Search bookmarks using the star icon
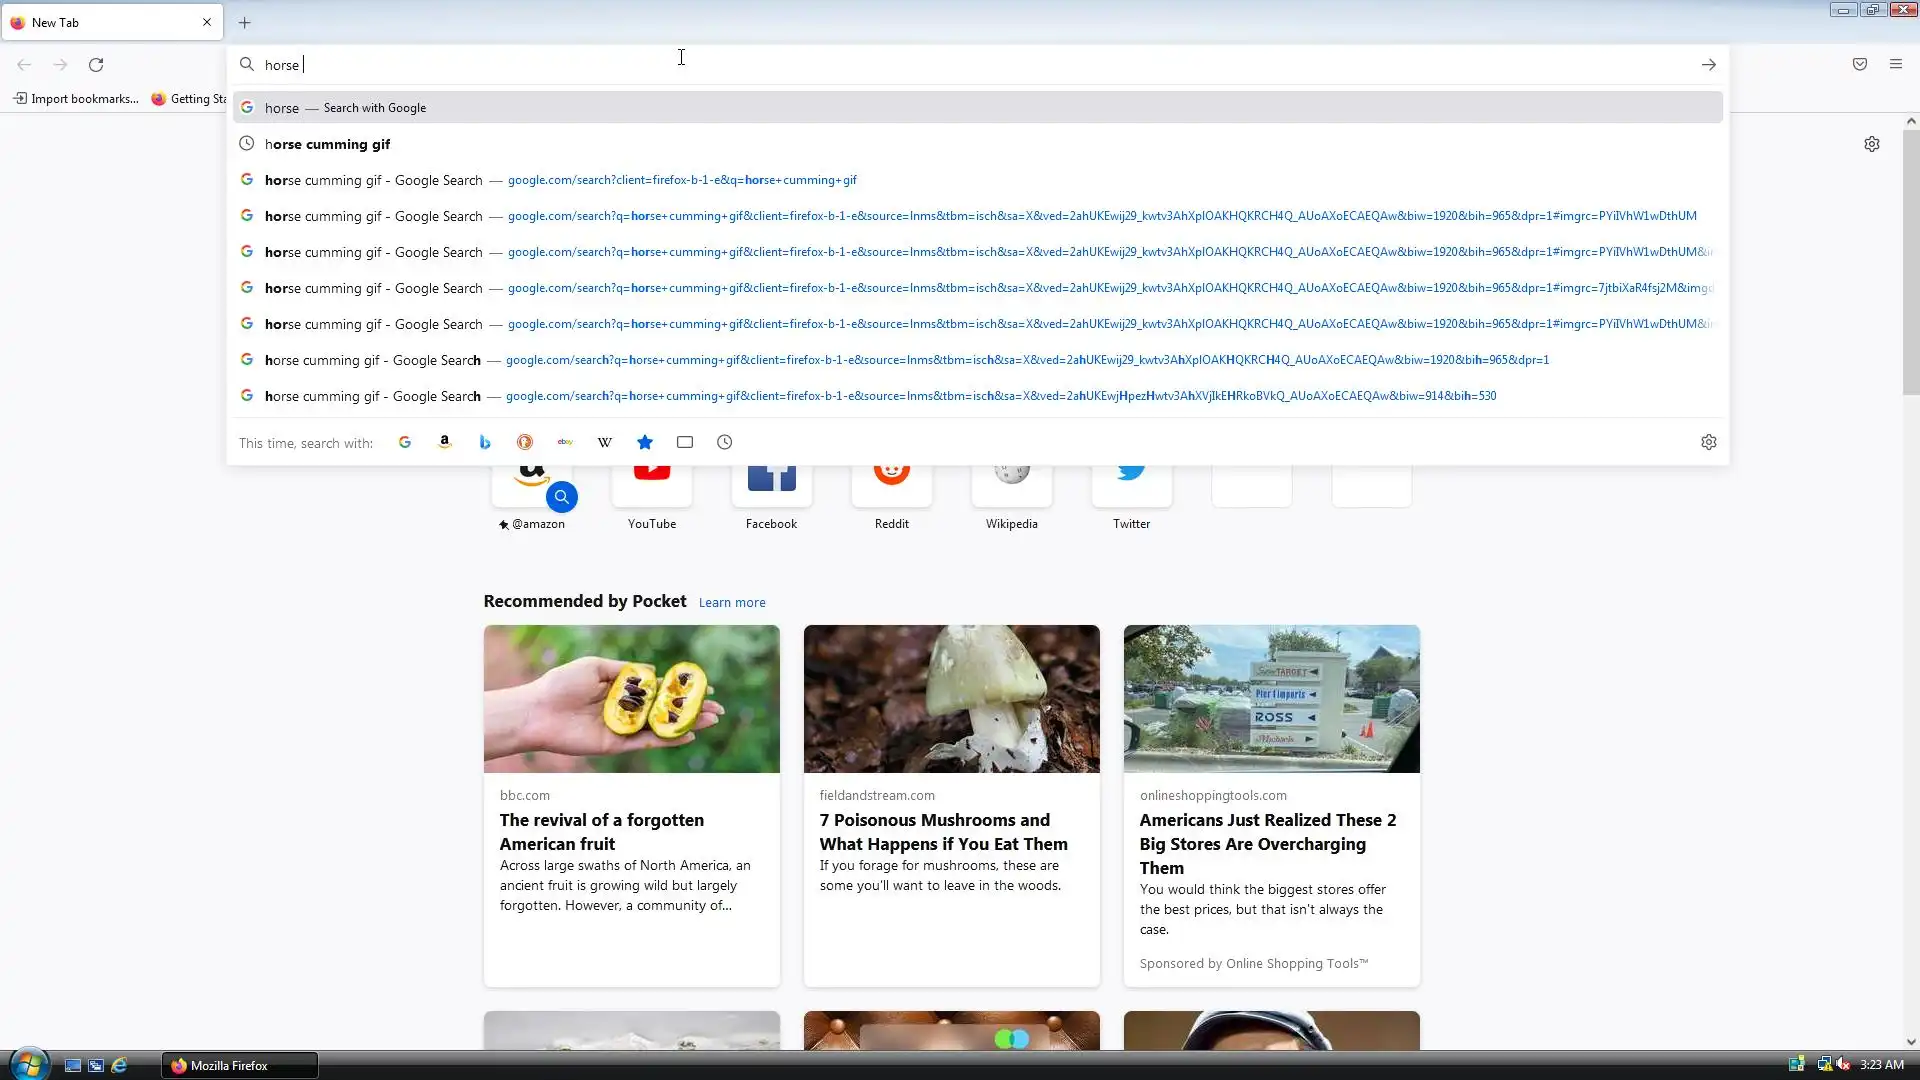Screen dimensions: 1920x1080 coord(645,442)
